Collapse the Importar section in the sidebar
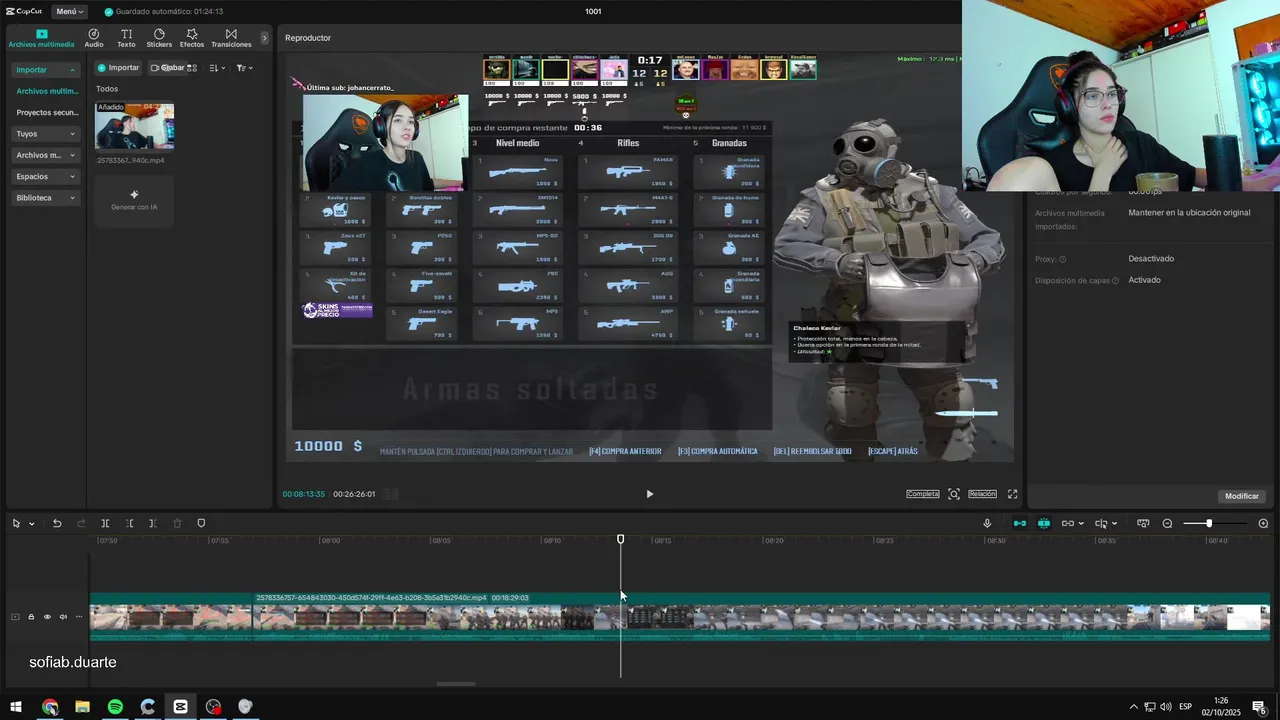 click(x=45, y=70)
